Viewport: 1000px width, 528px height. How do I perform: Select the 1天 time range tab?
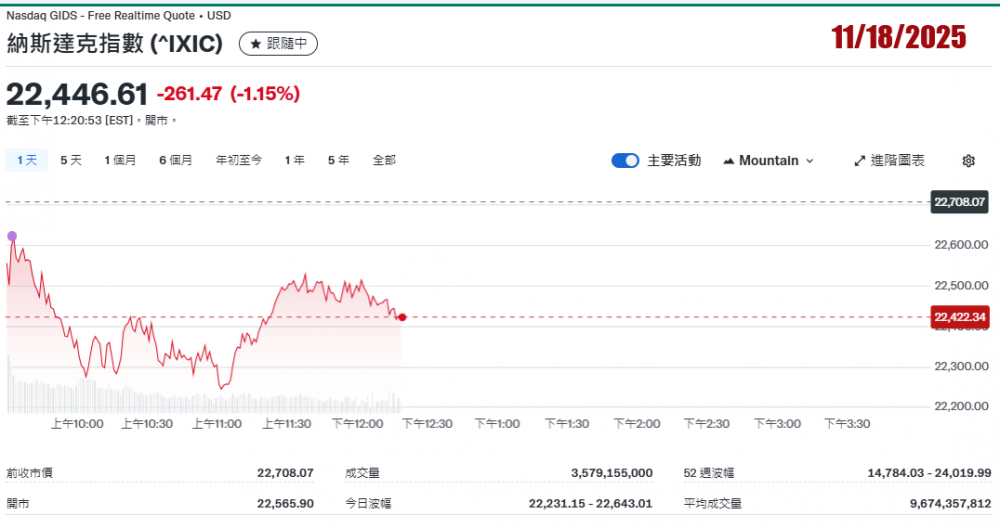click(x=27, y=160)
